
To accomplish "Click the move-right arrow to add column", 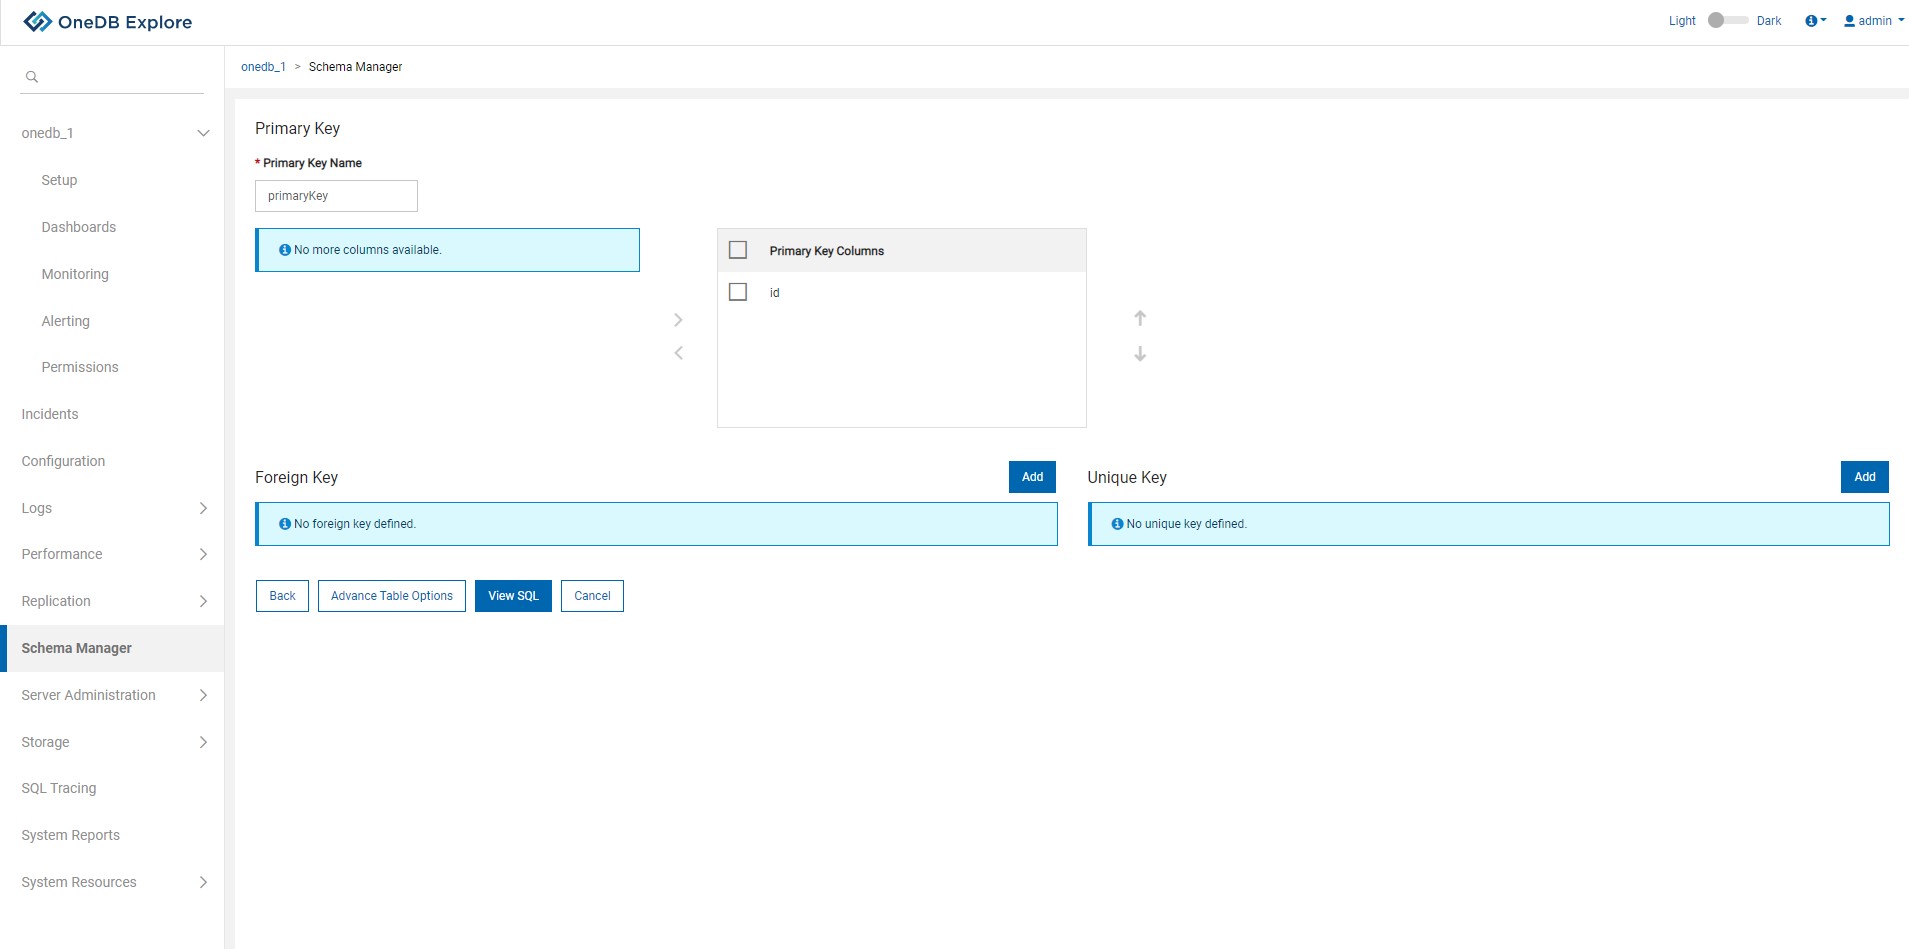I will [678, 320].
